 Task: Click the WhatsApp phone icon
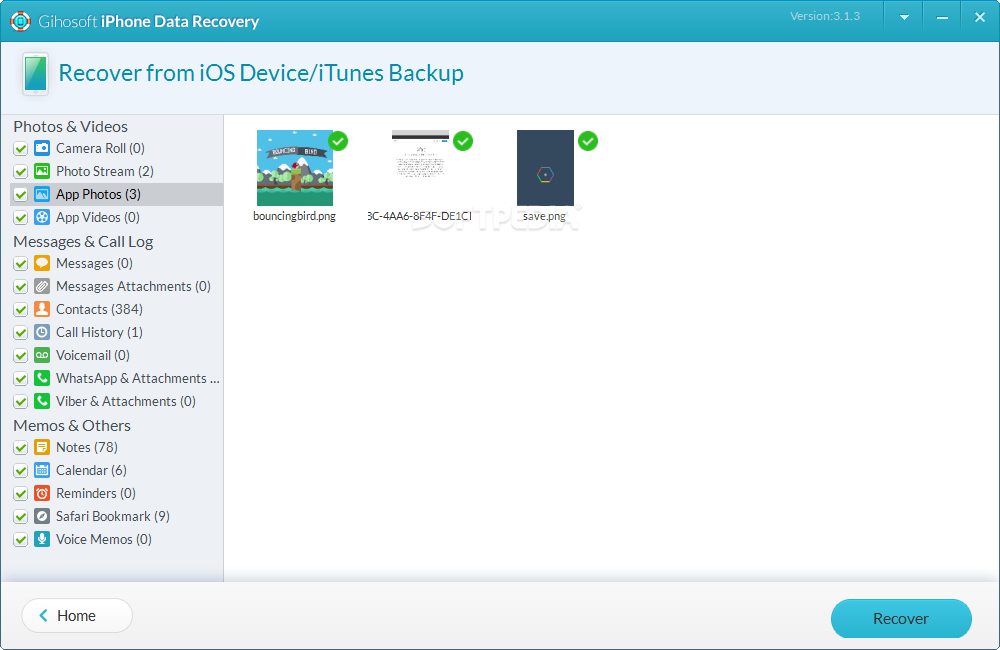click(42, 378)
